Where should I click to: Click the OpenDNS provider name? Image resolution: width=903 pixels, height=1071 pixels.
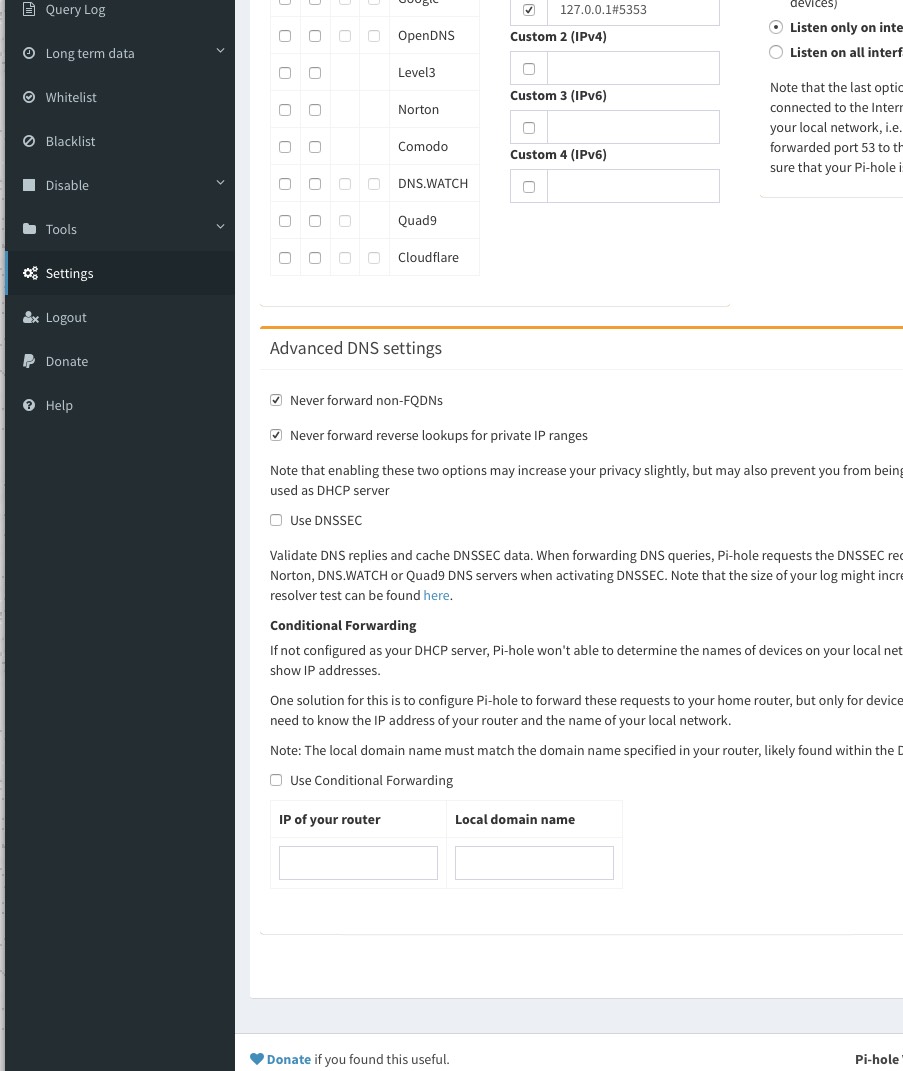coord(426,36)
